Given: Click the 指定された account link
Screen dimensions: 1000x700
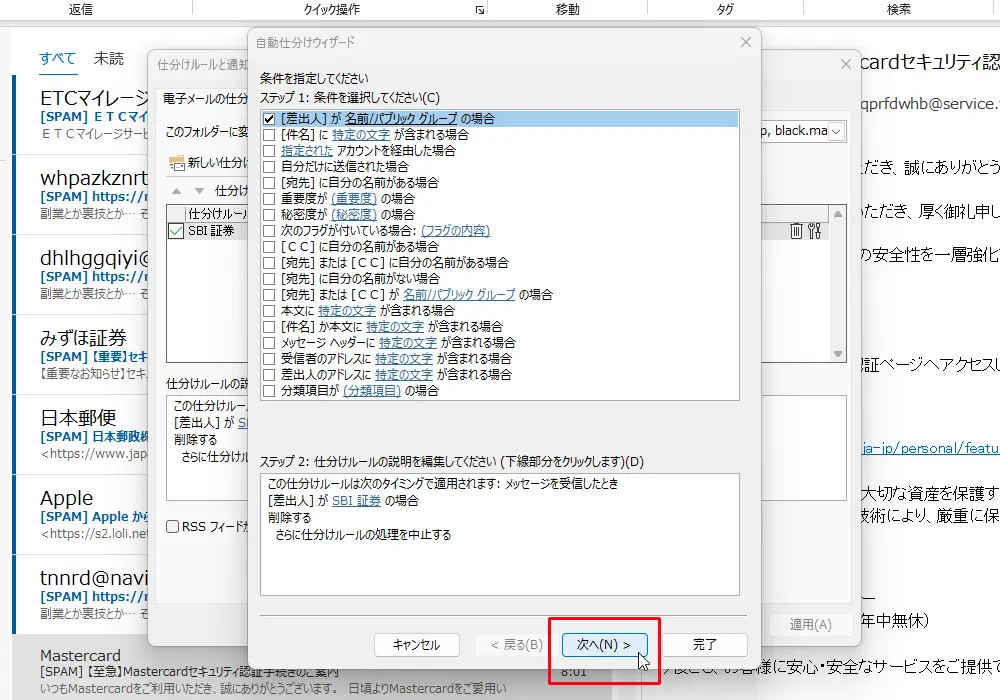Looking at the screenshot, I should [307, 150].
